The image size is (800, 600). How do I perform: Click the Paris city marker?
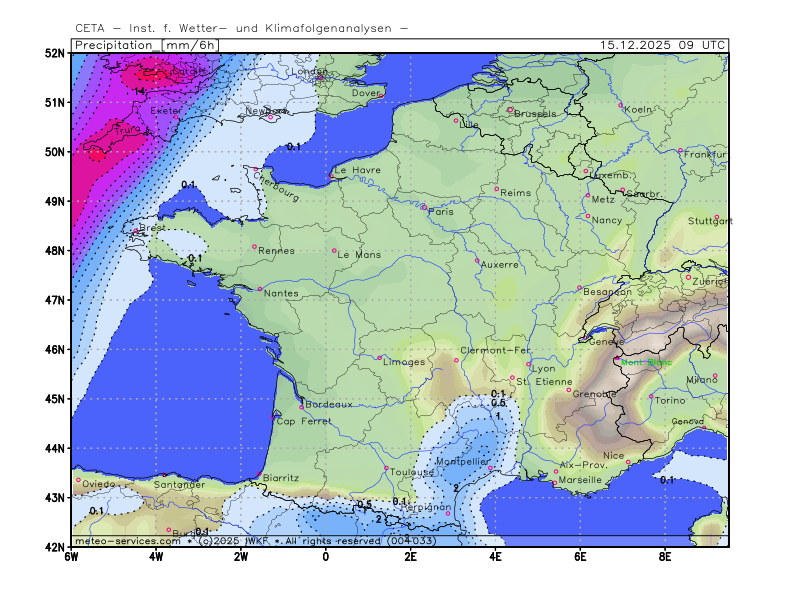(x=424, y=207)
